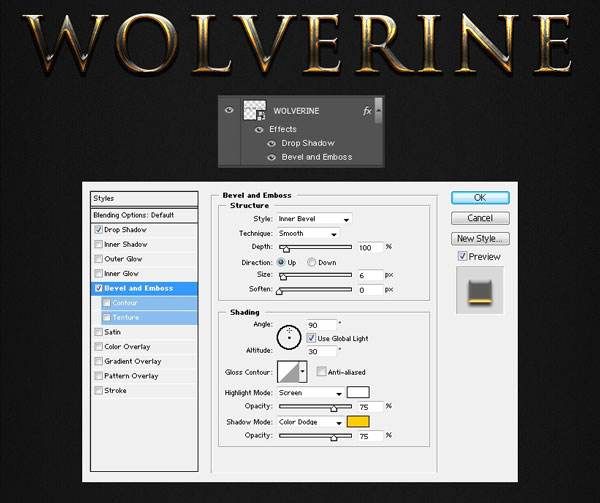
Task: Select the Up direction radio button
Action: pos(281,262)
